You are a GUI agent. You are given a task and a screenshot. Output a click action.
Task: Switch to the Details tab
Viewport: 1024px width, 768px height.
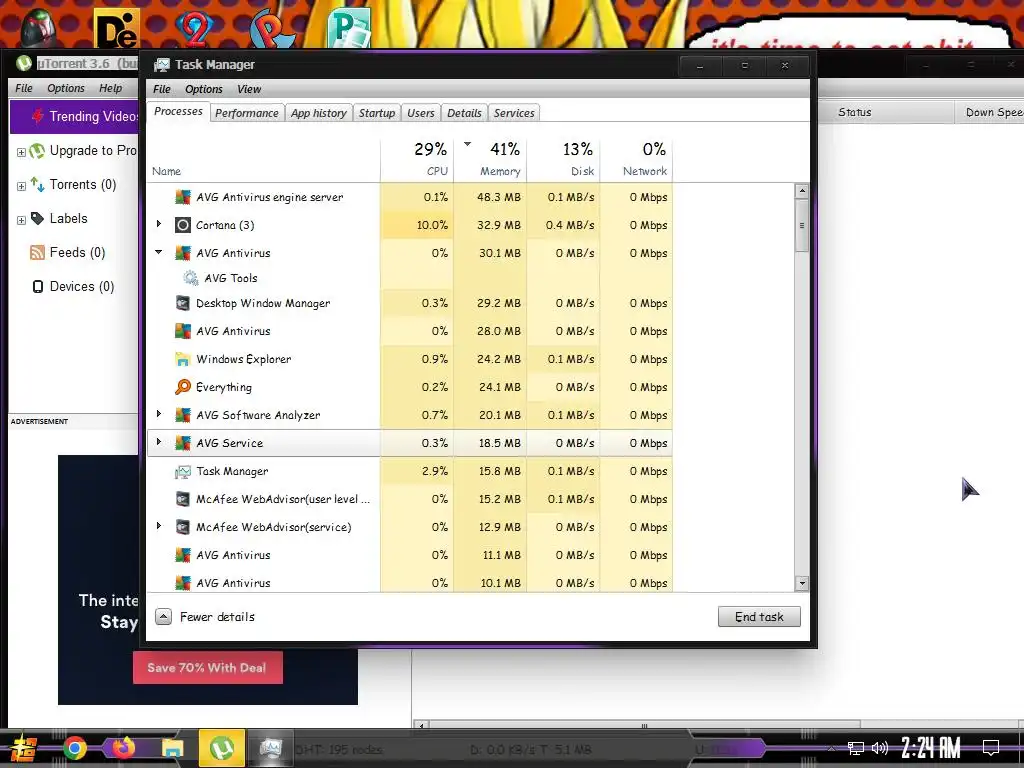tap(464, 113)
